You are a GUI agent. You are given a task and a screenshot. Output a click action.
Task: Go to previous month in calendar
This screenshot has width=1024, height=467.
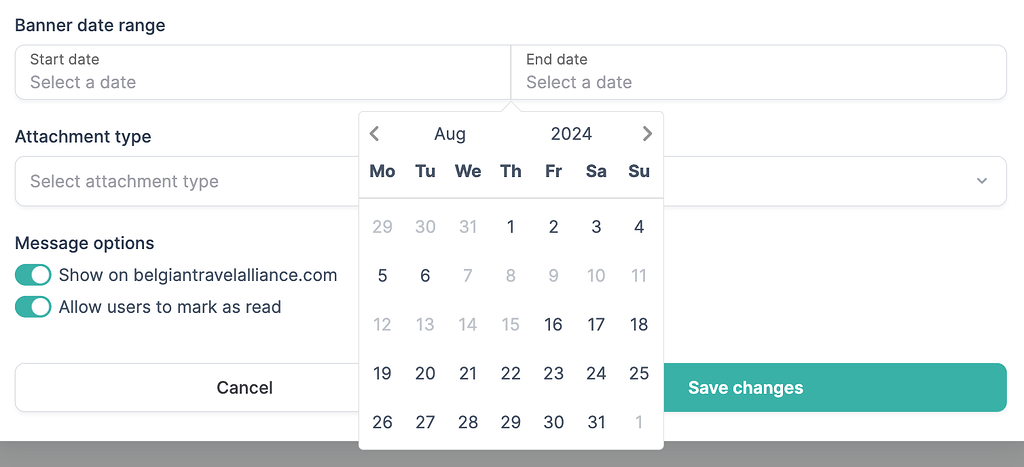click(x=374, y=134)
